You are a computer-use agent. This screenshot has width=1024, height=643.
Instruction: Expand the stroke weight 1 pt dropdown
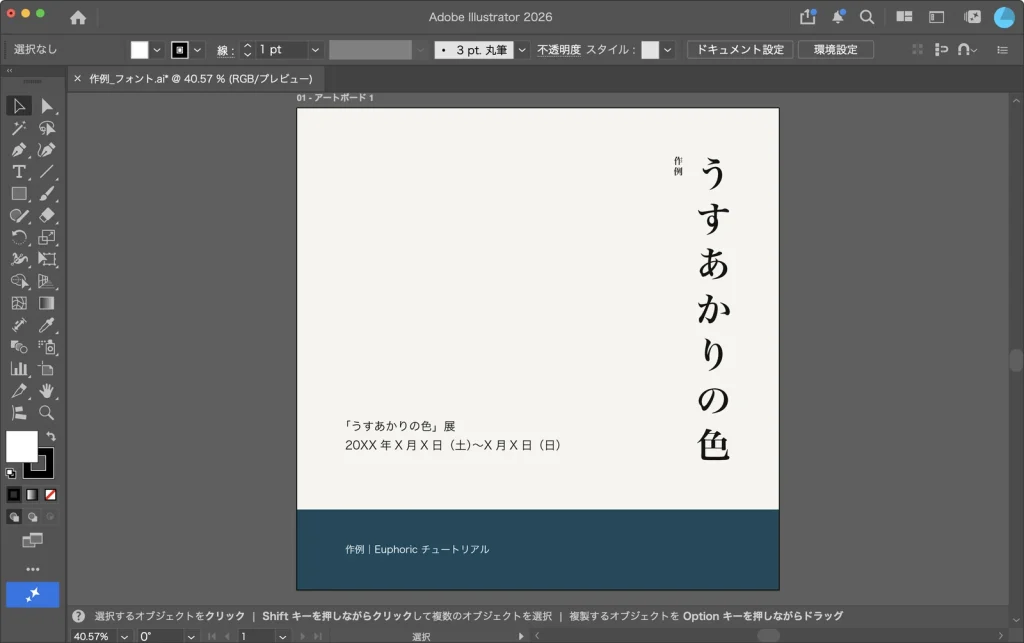pos(315,50)
